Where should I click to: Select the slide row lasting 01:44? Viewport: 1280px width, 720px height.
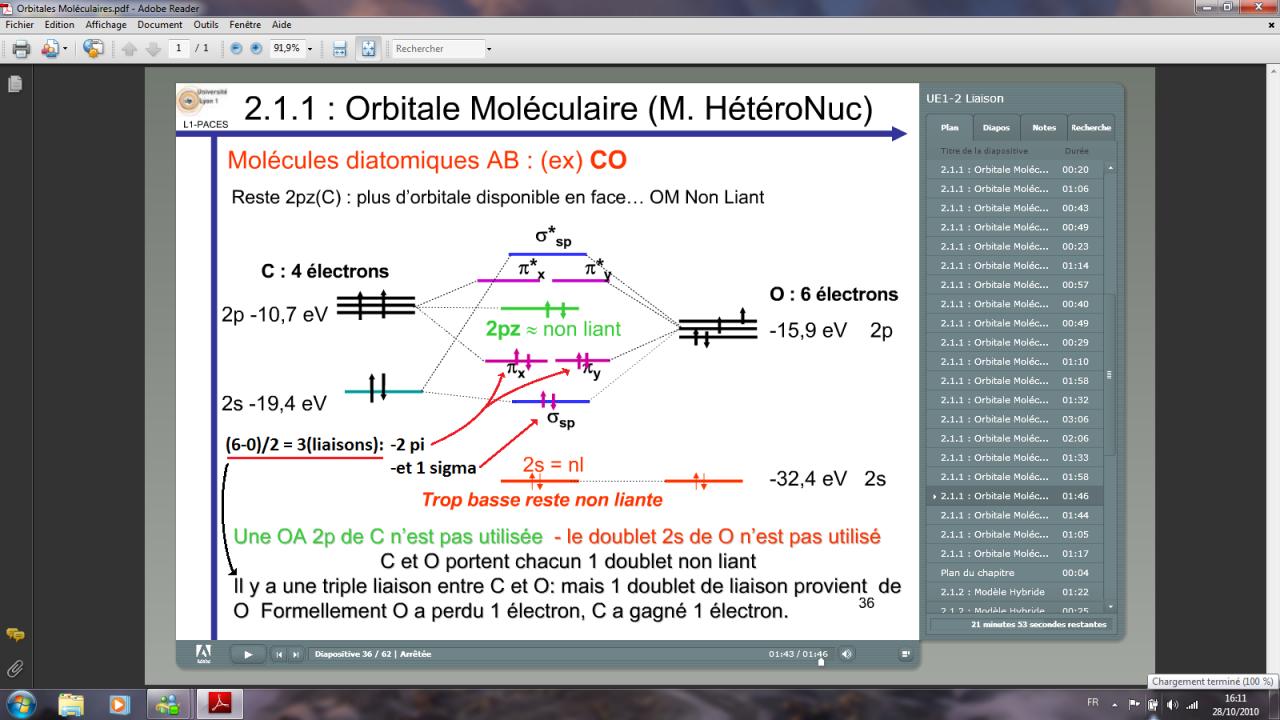tap(1015, 515)
